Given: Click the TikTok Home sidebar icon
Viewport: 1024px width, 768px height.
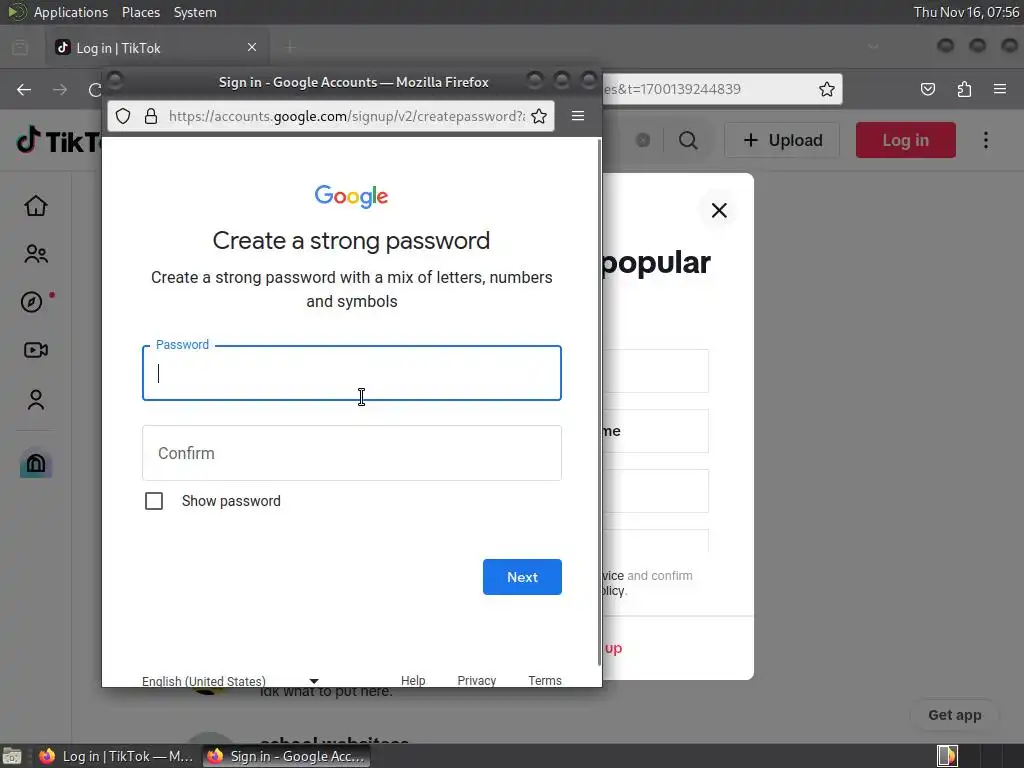Looking at the screenshot, I should (x=36, y=206).
